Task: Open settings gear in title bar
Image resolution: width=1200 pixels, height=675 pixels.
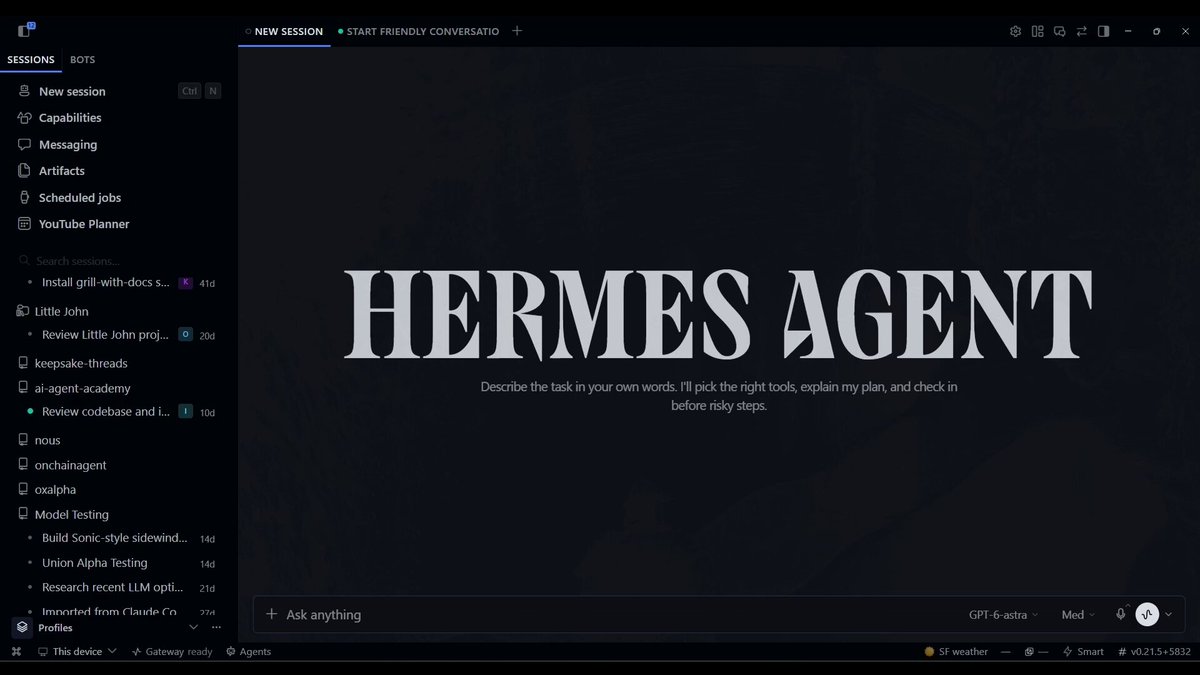Action: (1015, 31)
